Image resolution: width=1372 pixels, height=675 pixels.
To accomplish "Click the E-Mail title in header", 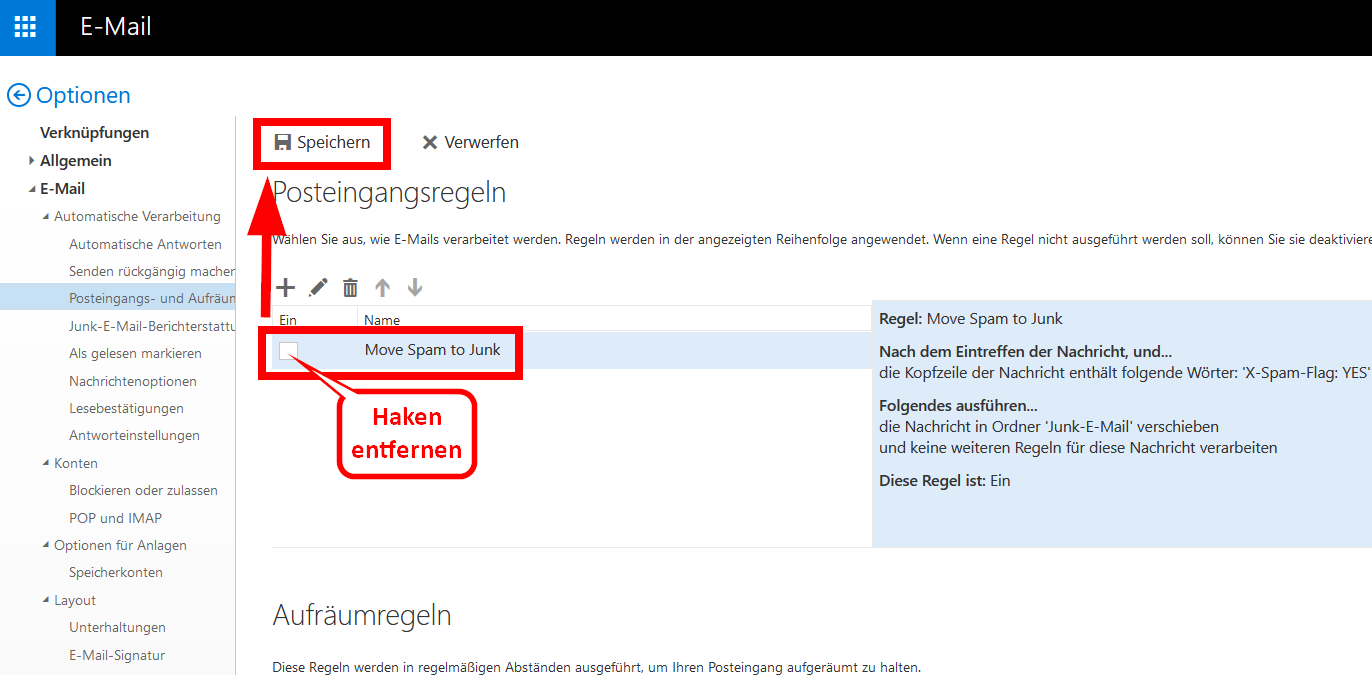I will click(116, 27).
